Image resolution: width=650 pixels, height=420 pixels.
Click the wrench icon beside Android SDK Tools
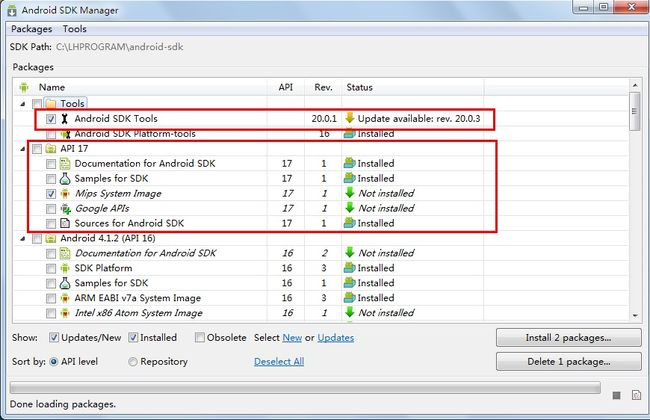point(64,119)
